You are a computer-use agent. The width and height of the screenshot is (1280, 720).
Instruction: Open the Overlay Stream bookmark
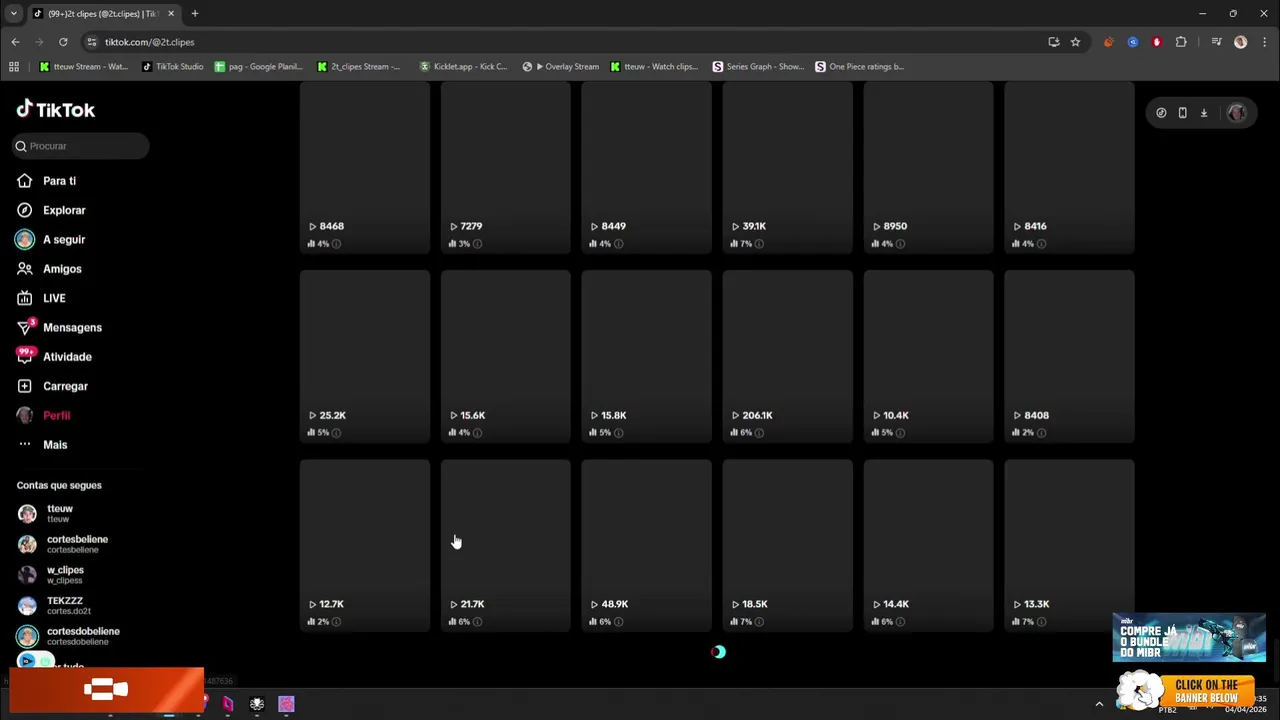pyautogui.click(x=561, y=67)
